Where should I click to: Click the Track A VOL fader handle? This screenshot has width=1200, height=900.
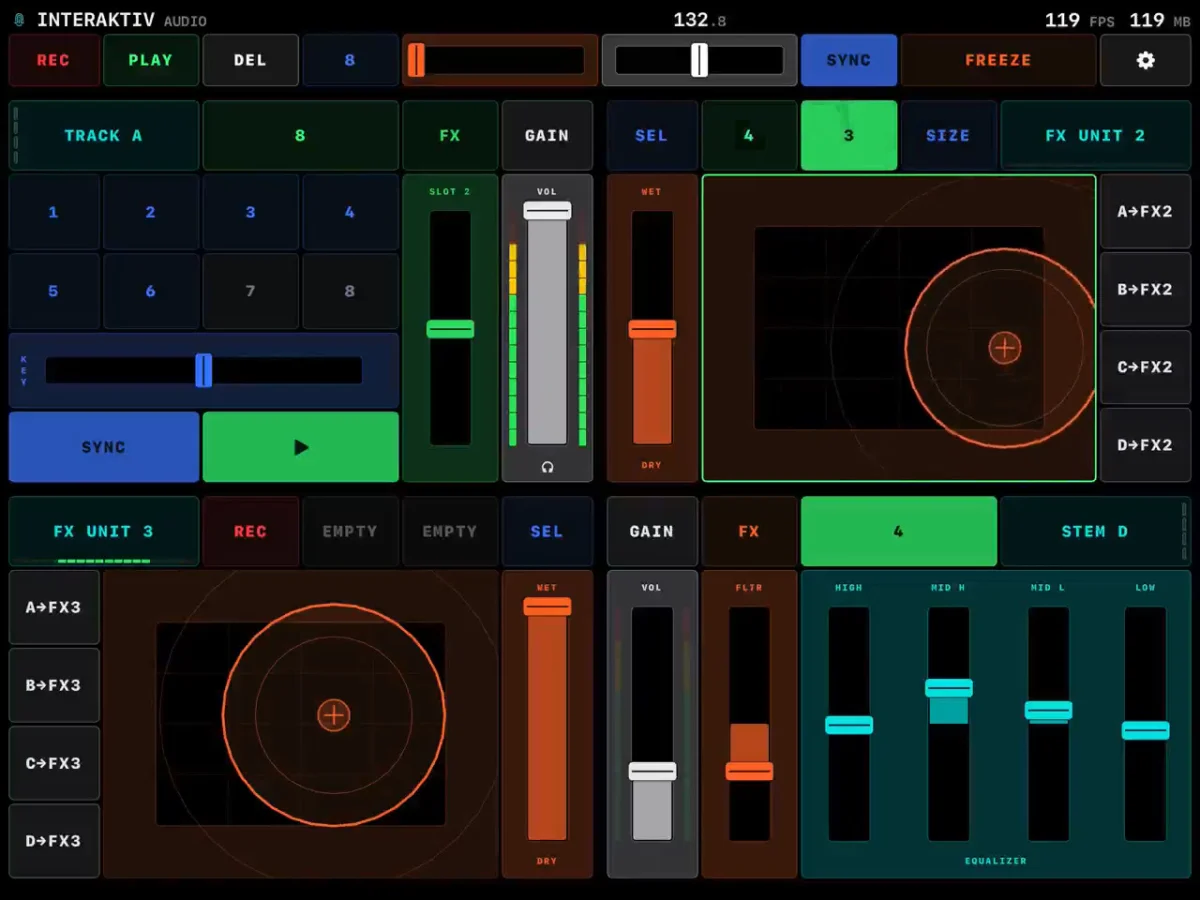point(547,210)
